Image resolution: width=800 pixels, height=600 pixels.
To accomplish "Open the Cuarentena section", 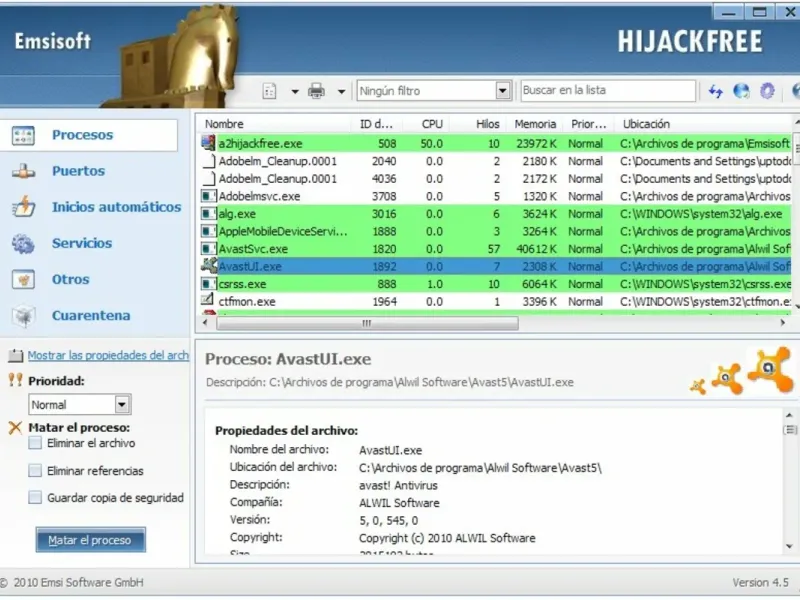I will [x=91, y=316].
